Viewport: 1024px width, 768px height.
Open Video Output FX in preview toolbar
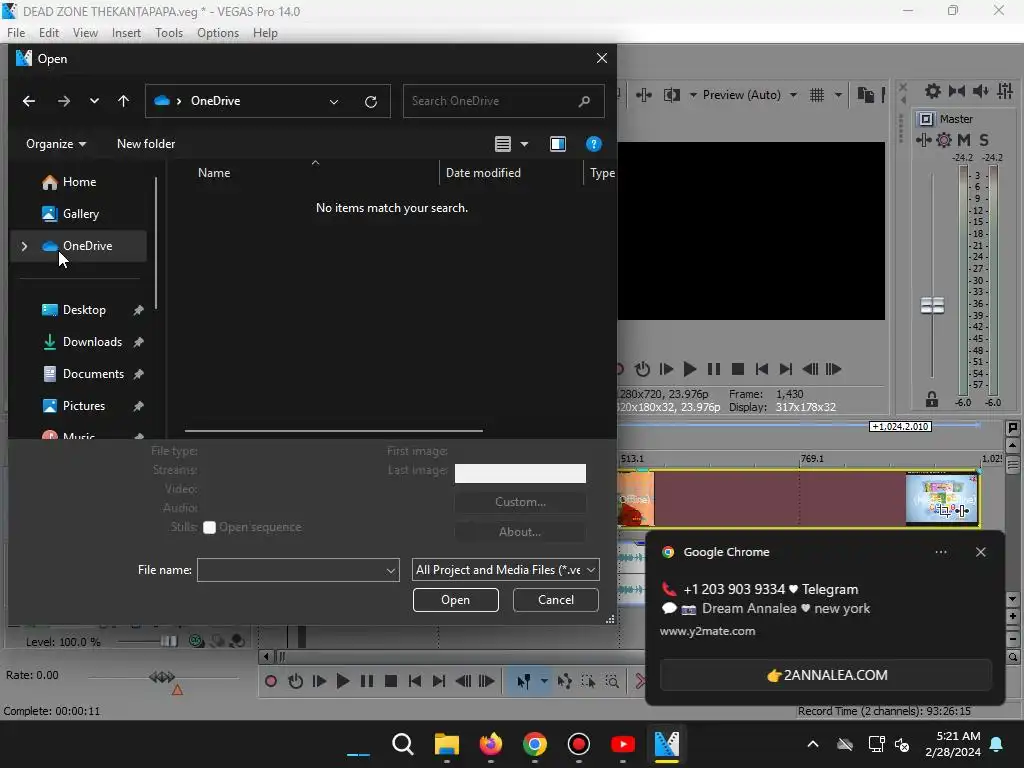point(644,95)
